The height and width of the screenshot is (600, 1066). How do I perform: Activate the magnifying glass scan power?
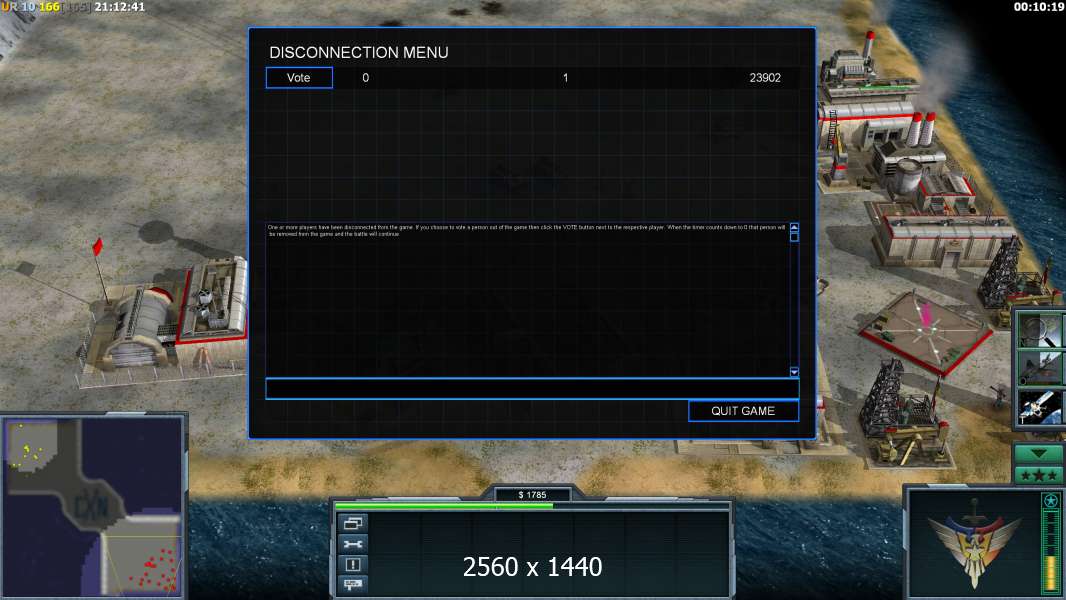pyautogui.click(x=1040, y=331)
